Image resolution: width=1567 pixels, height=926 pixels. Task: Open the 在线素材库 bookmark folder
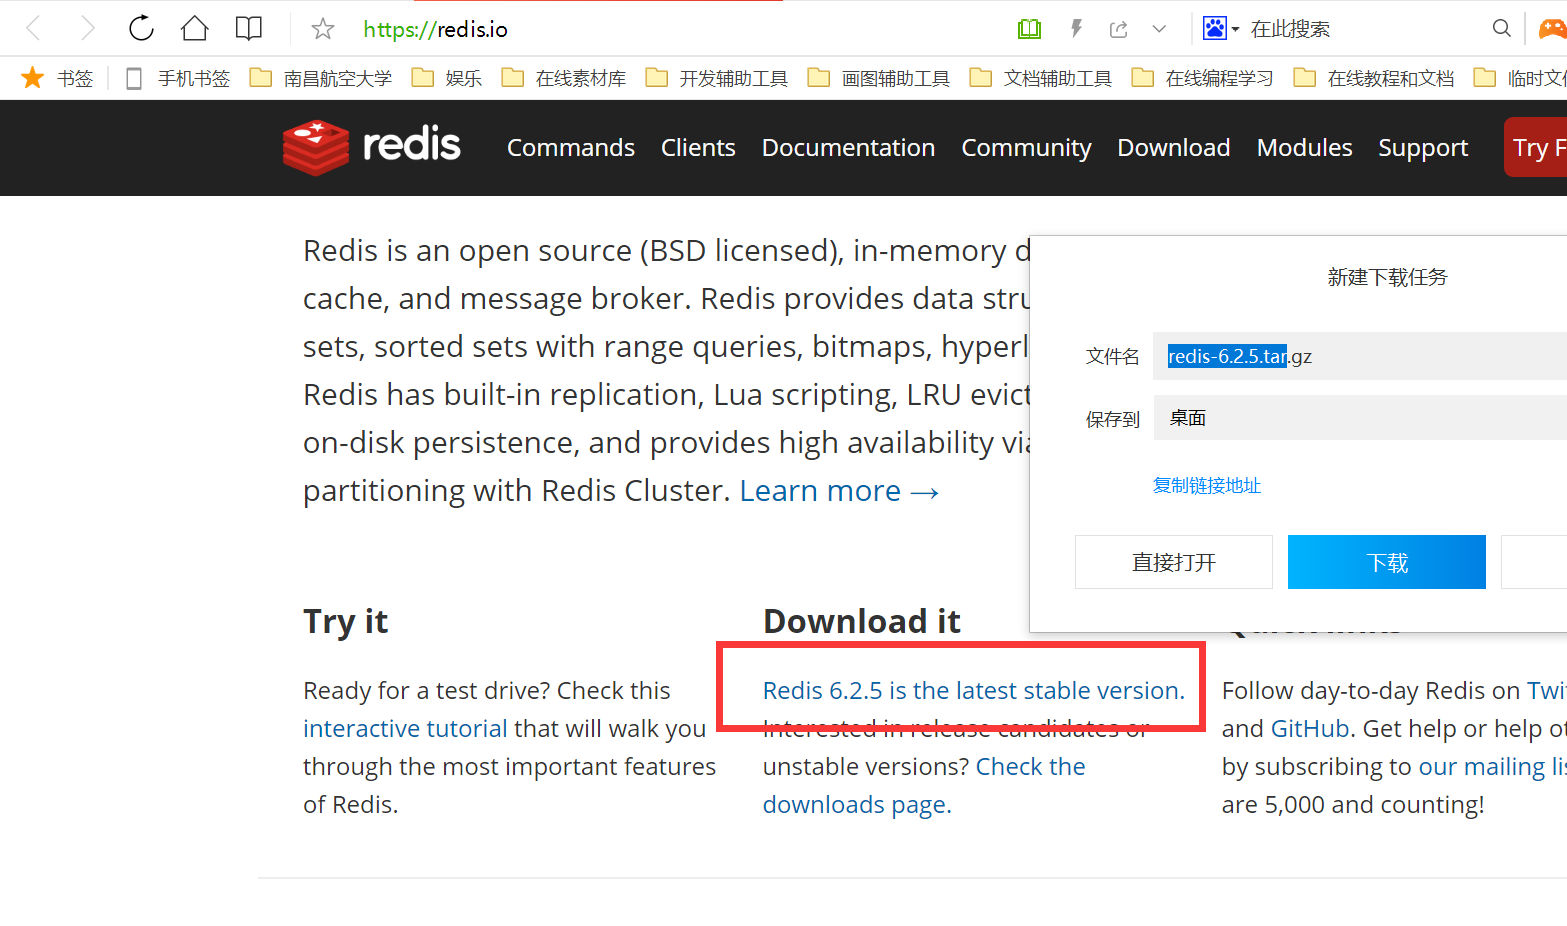tap(564, 78)
